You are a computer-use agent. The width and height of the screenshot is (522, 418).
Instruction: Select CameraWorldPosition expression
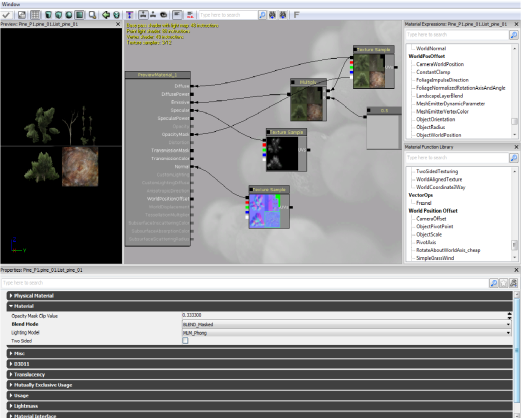click(x=440, y=64)
